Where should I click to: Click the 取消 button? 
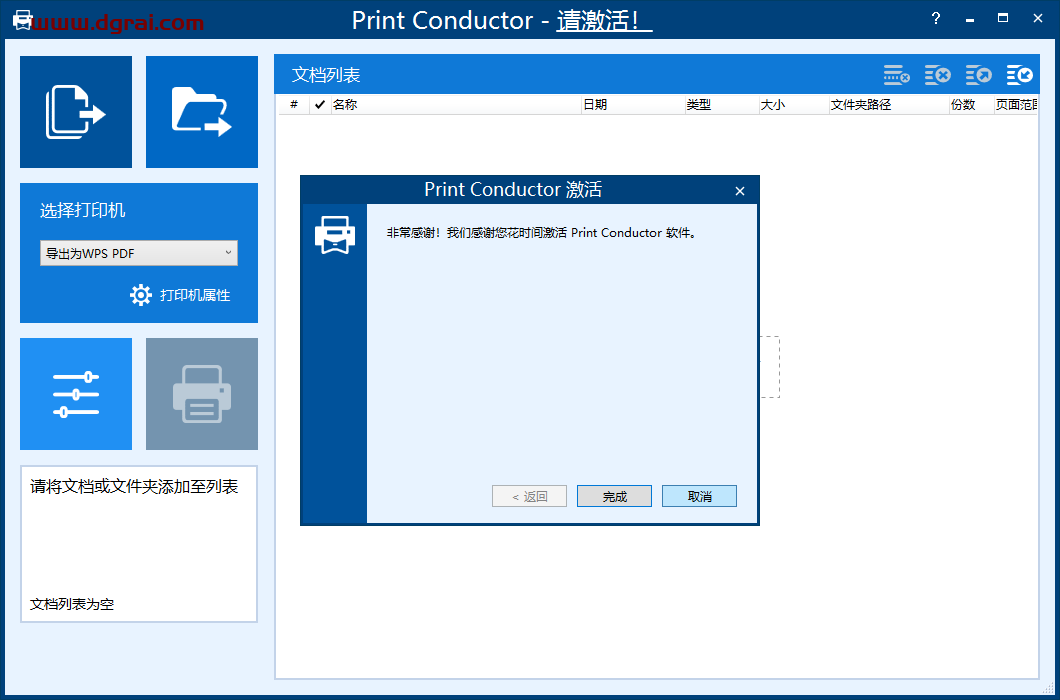[x=699, y=495]
